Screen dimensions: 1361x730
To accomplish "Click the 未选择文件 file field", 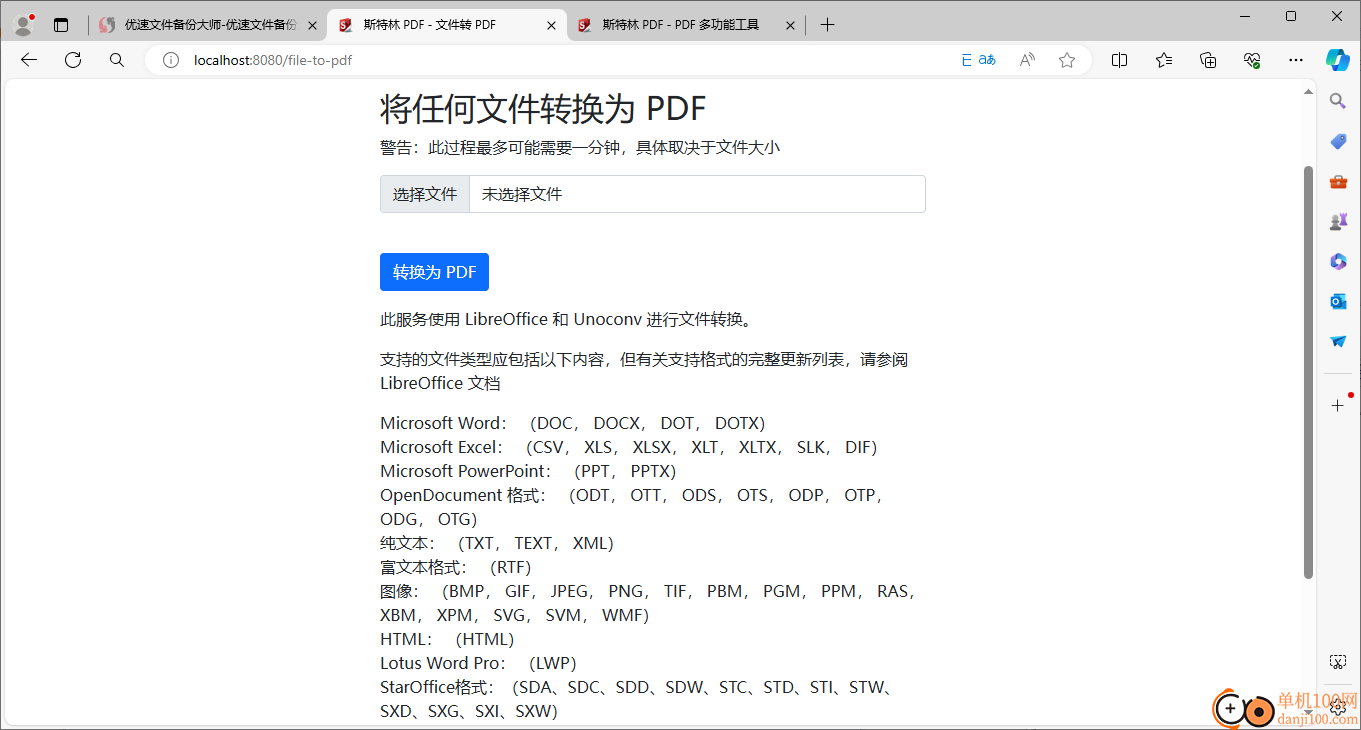I will click(653, 194).
